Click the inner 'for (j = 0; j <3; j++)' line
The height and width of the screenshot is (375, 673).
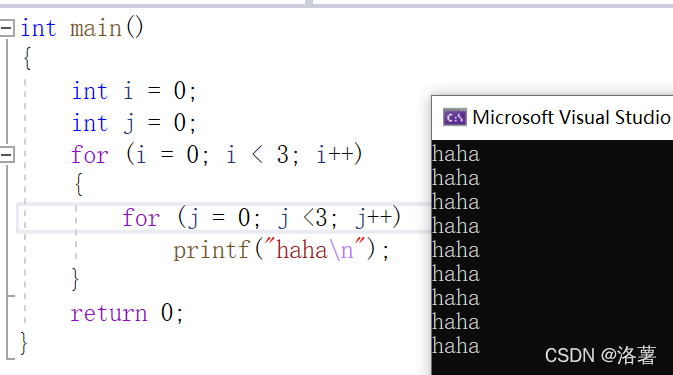(262, 218)
